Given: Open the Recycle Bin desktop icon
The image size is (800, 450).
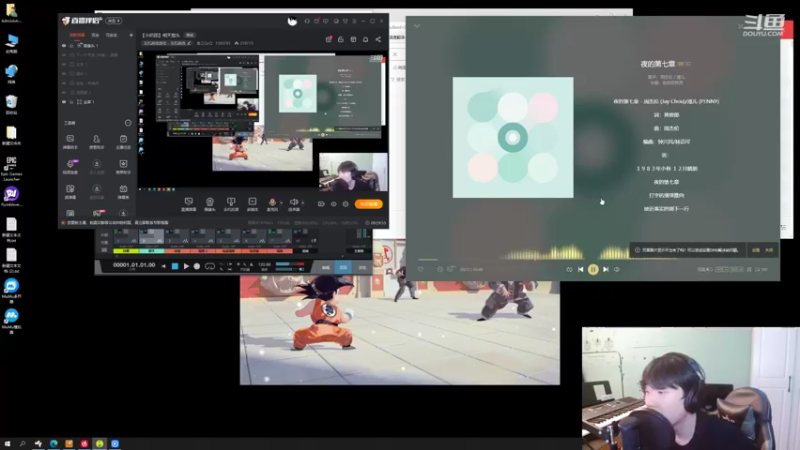Looking at the screenshot, I should click(x=11, y=105).
